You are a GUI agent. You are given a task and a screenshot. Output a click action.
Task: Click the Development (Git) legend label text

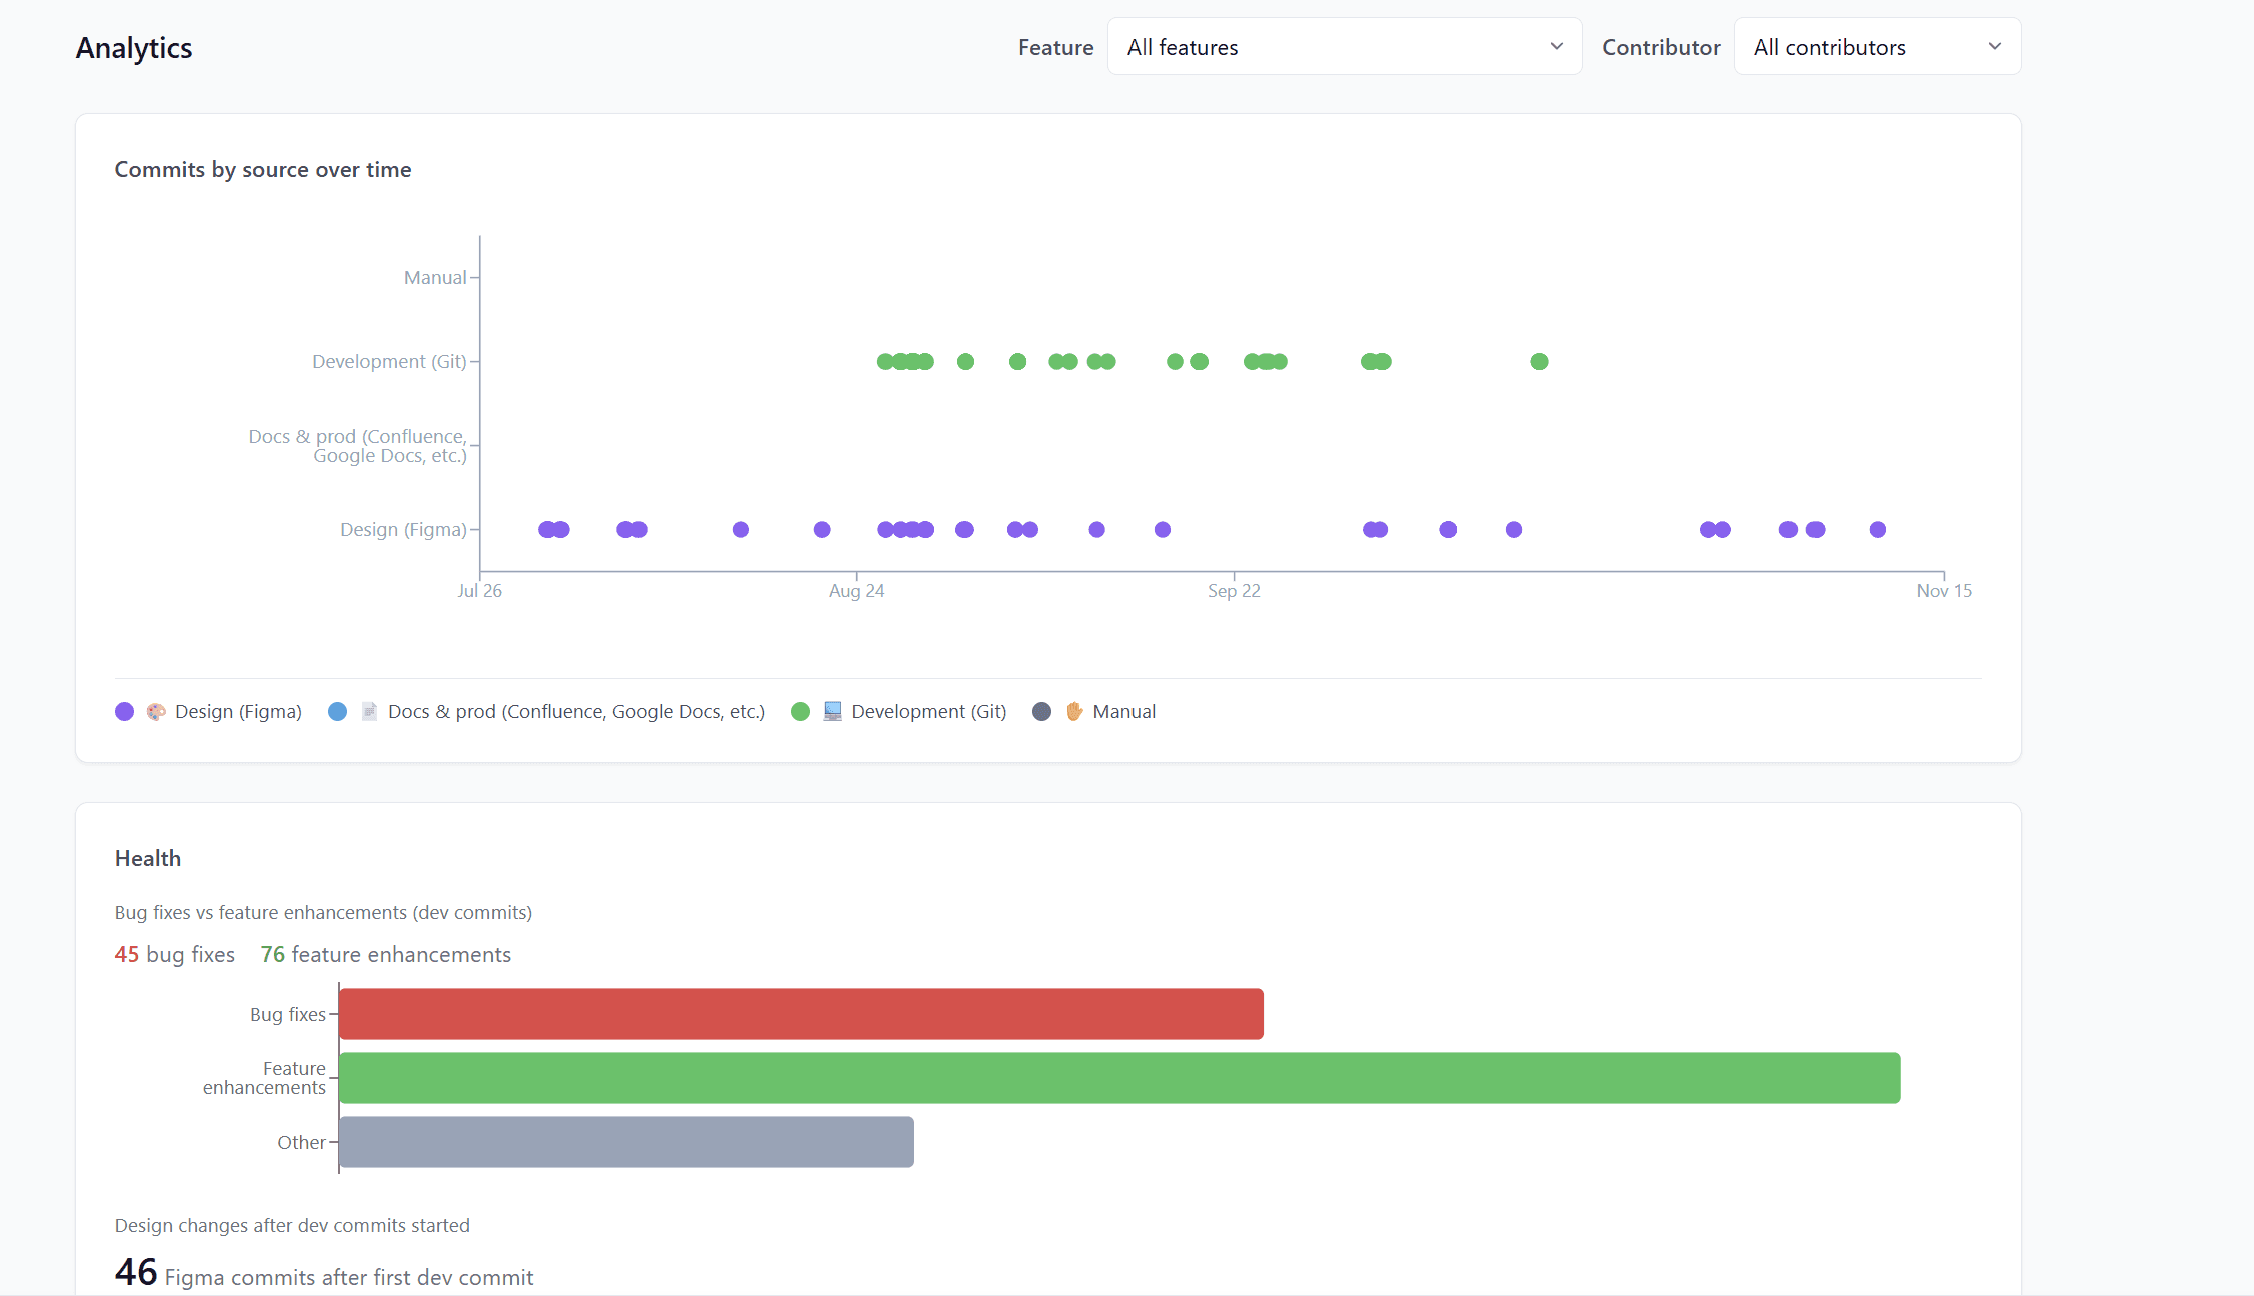click(x=928, y=712)
